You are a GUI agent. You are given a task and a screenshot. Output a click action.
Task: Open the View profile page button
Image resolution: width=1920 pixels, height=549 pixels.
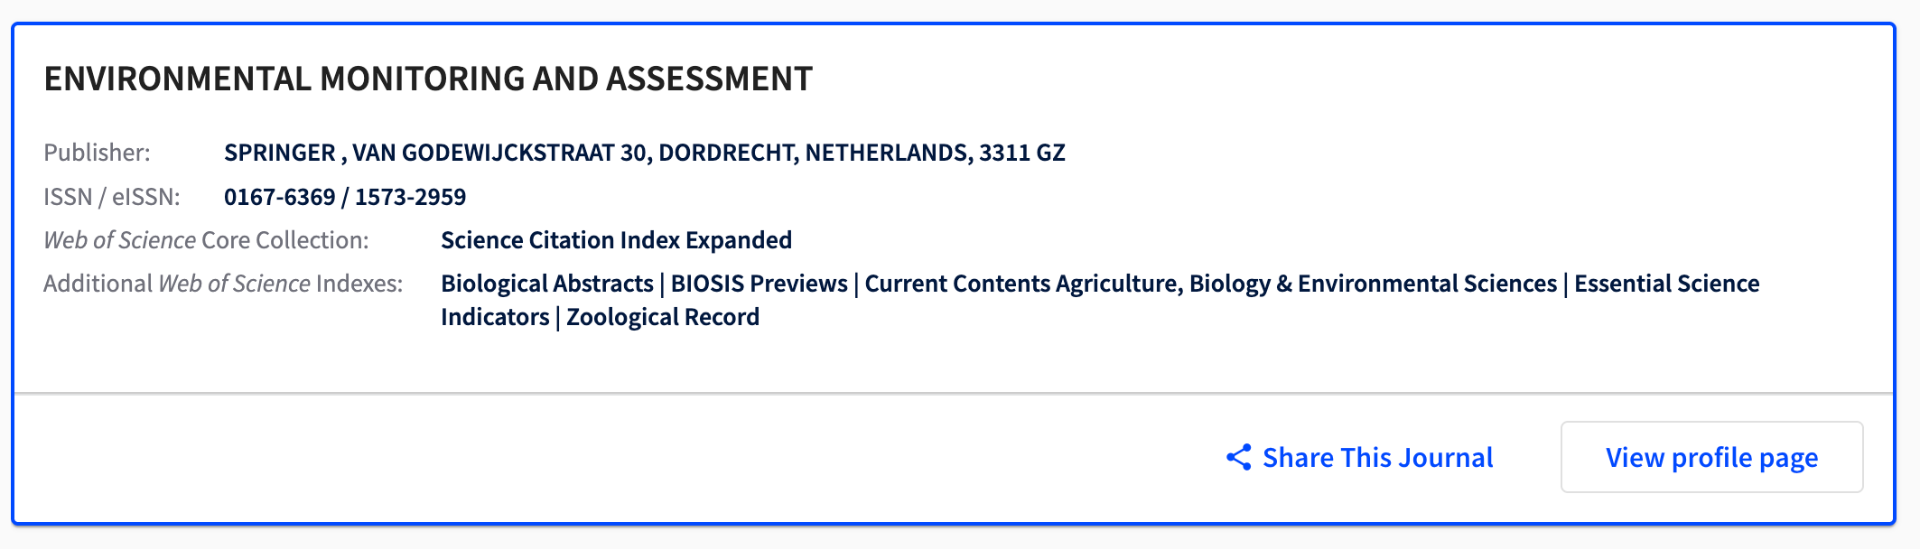coord(1711,458)
